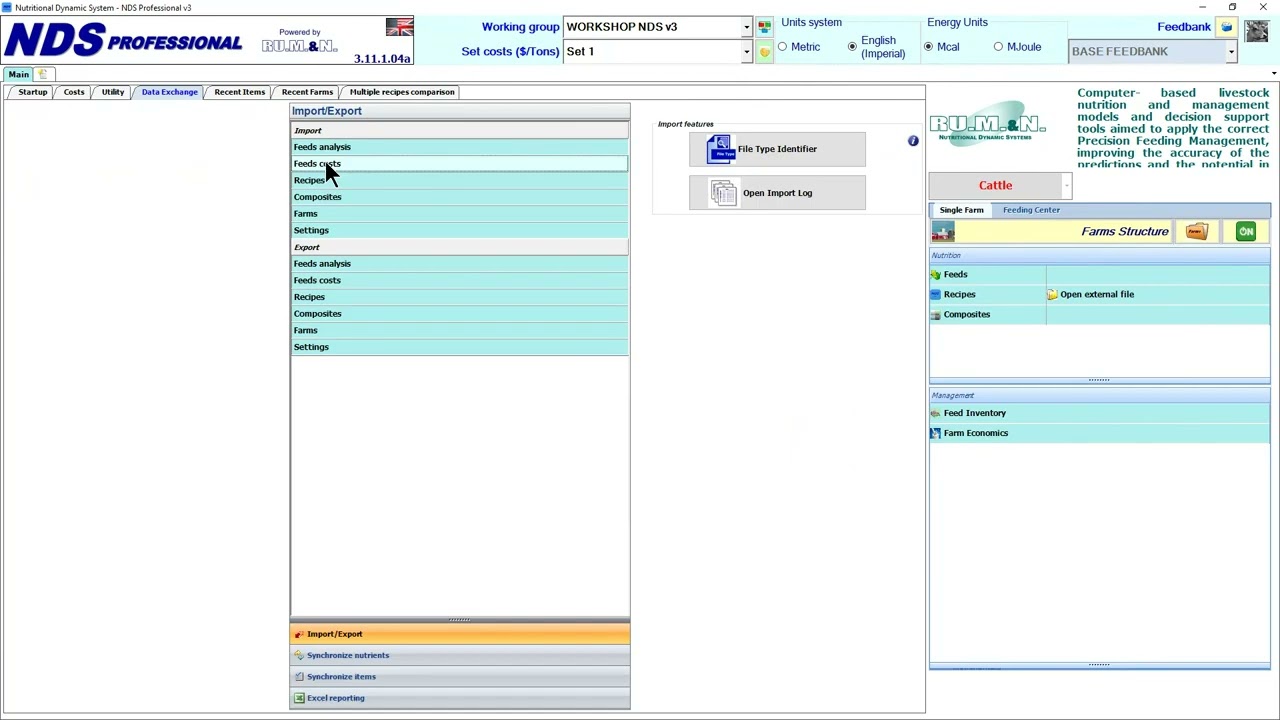Open the Startup tab
Screen dimensions: 1280x720
tap(33, 92)
